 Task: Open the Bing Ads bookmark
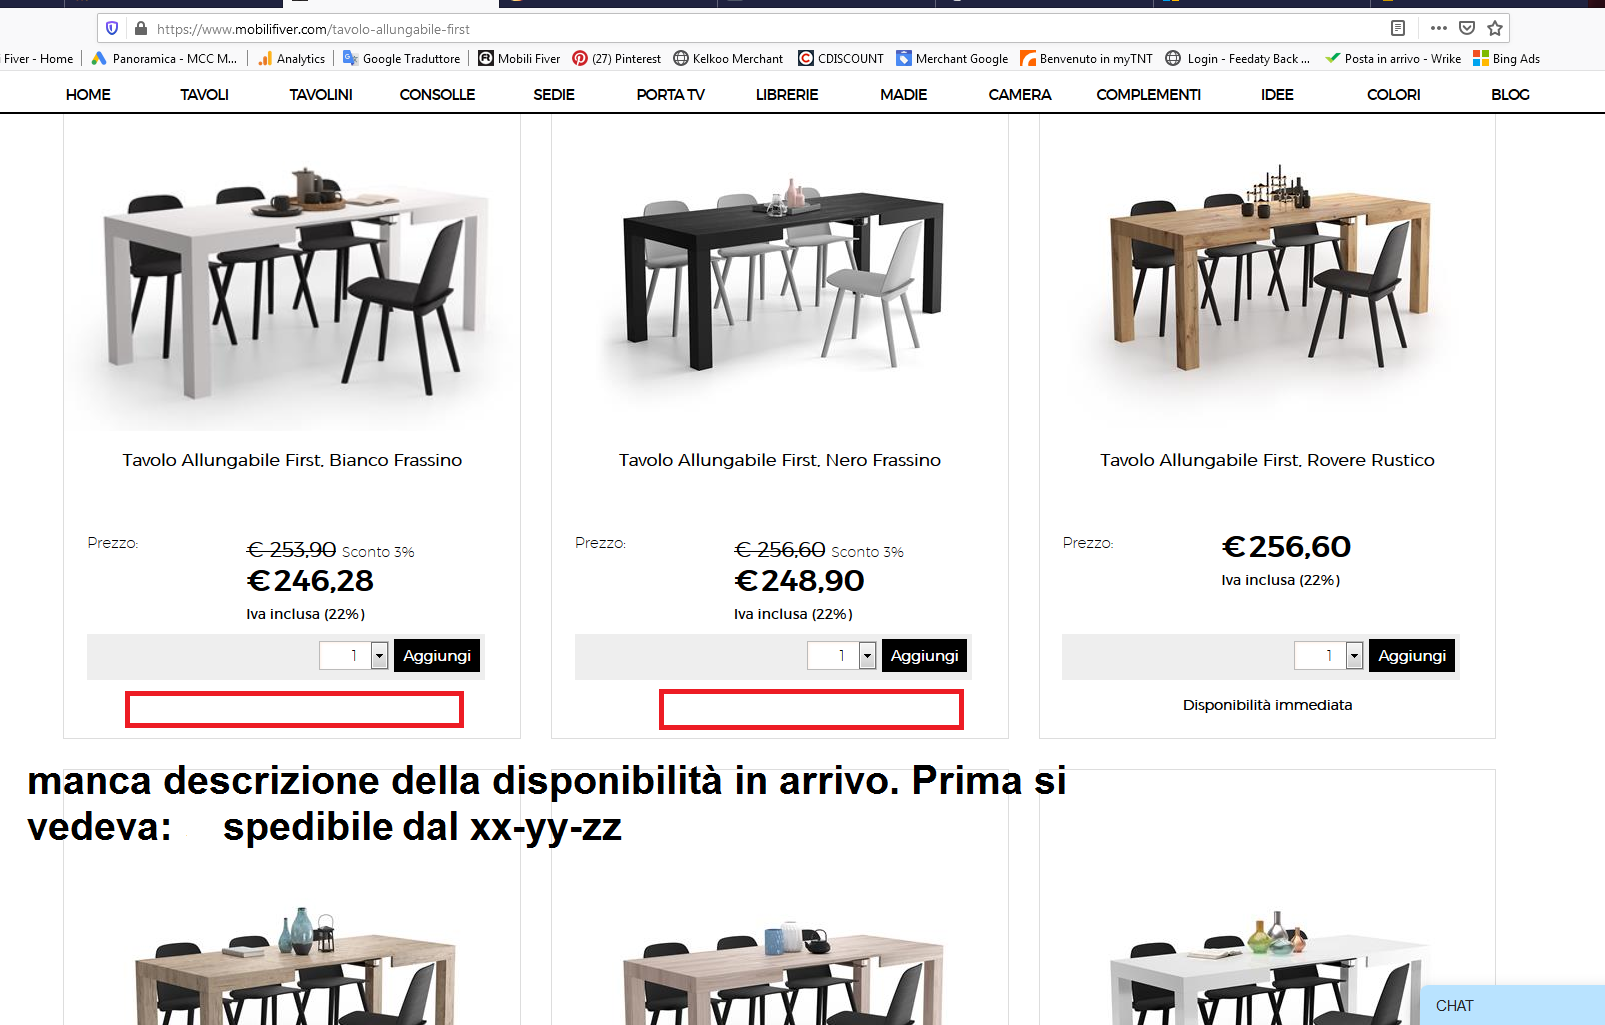click(x=1506, y=59)
